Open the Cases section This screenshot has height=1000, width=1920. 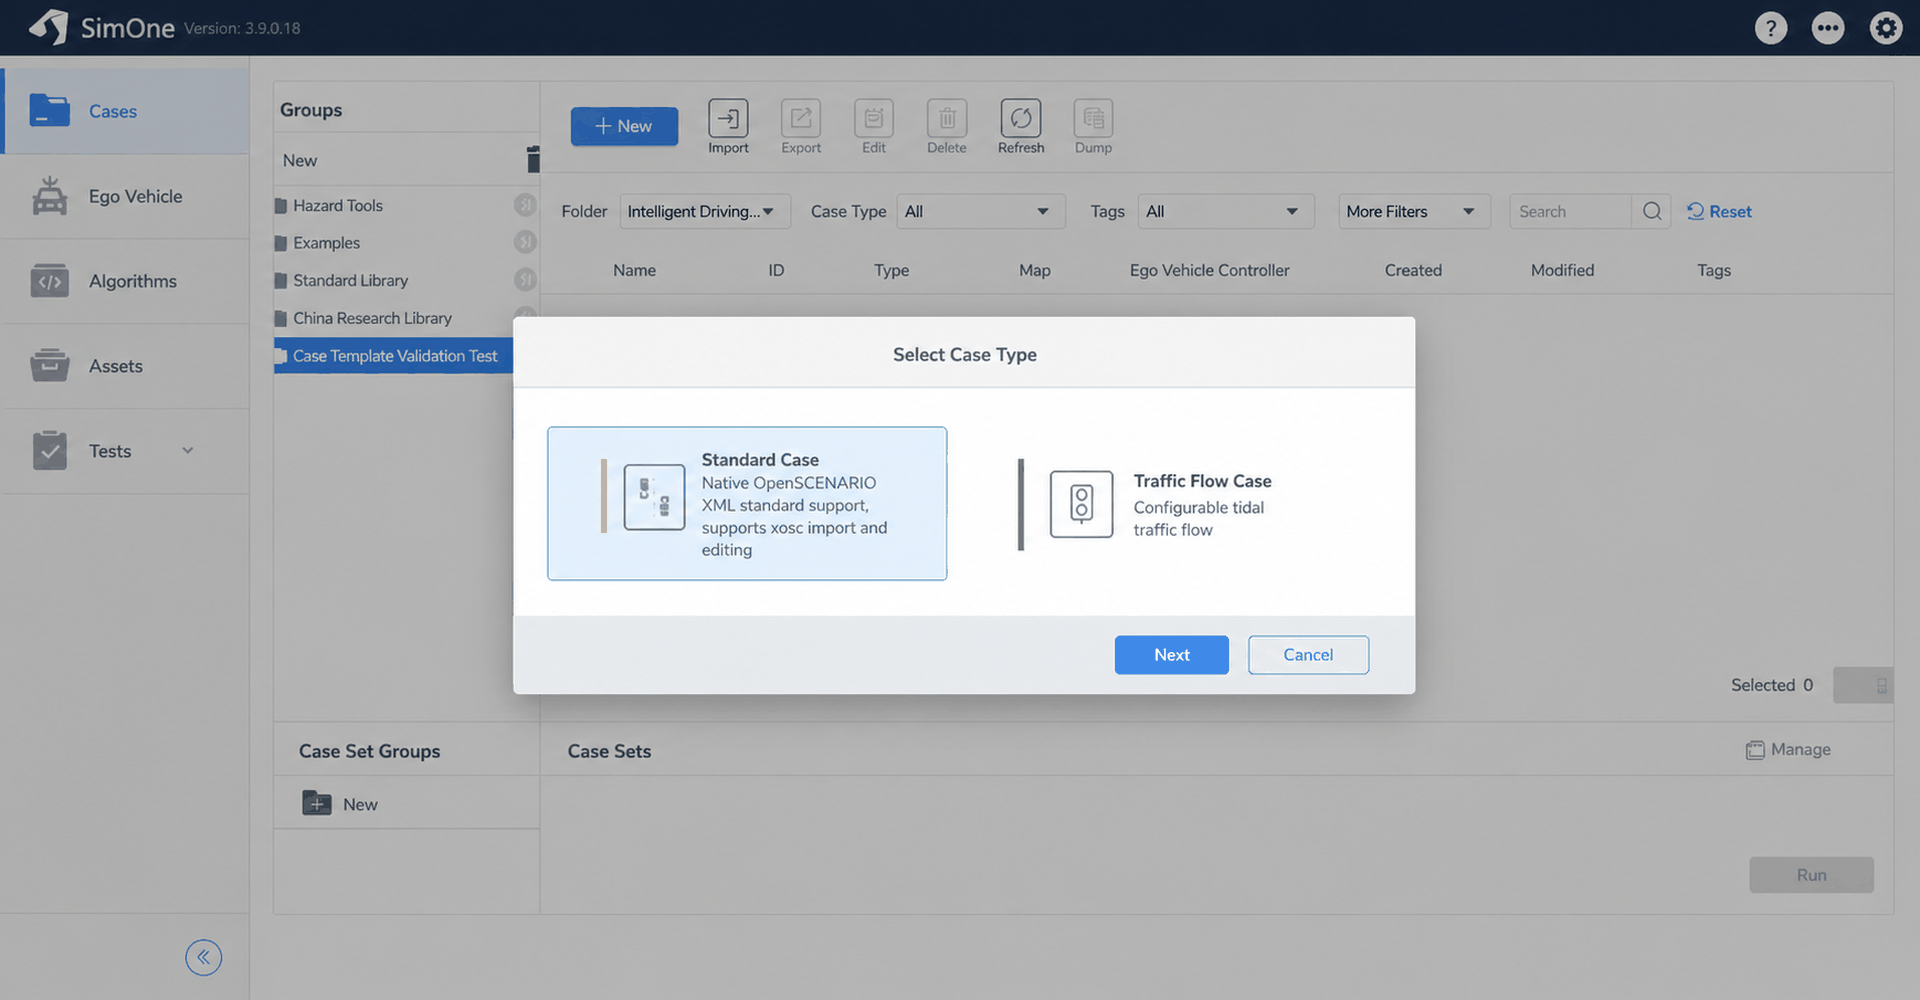pyautogui.click(x=125, y=111)
